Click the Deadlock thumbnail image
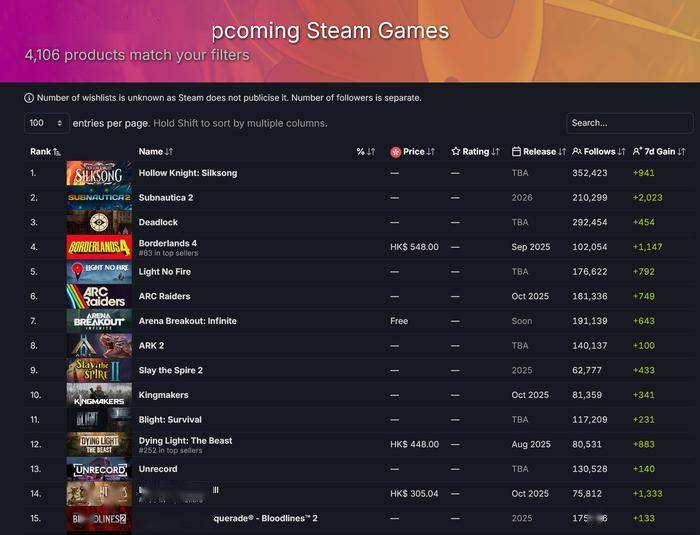Image resolution: width=700 pixels, height=535 pixels. [x=99, y=222]
